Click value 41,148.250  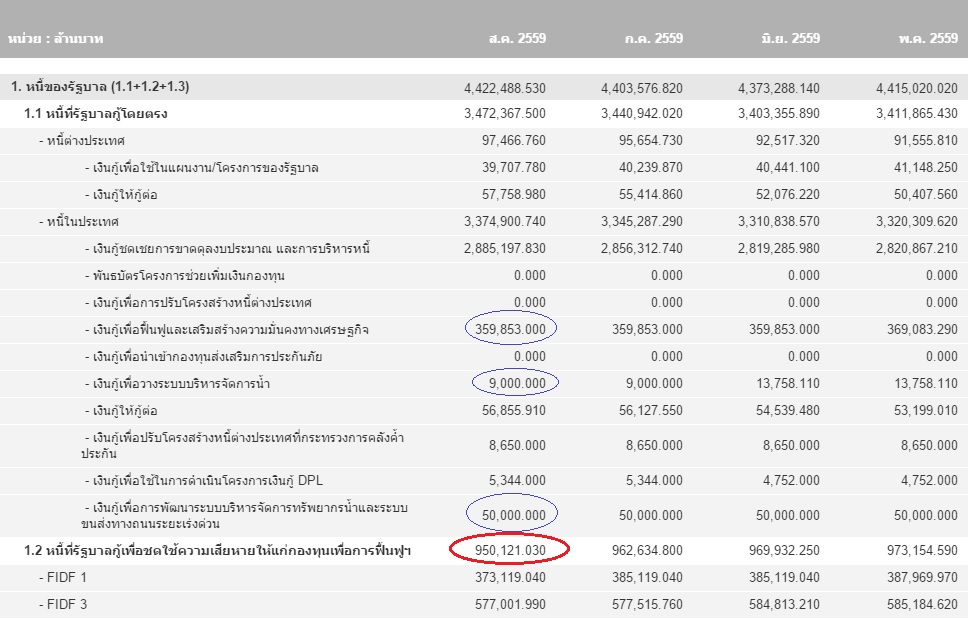(926, 168)
